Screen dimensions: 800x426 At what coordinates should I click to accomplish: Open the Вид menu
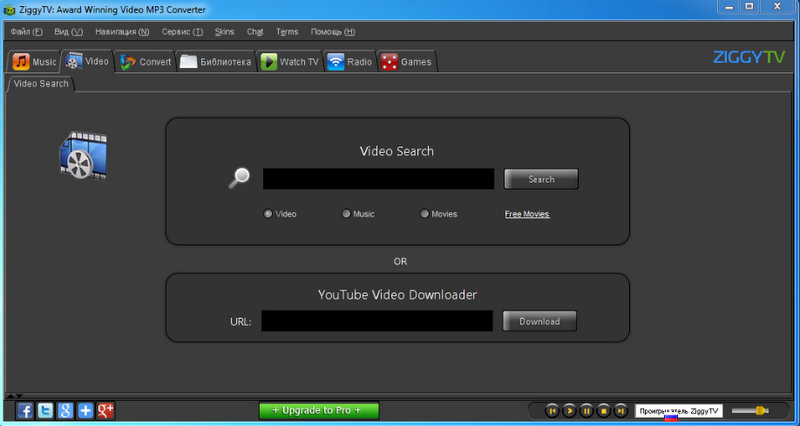click(x=68, y=32)
